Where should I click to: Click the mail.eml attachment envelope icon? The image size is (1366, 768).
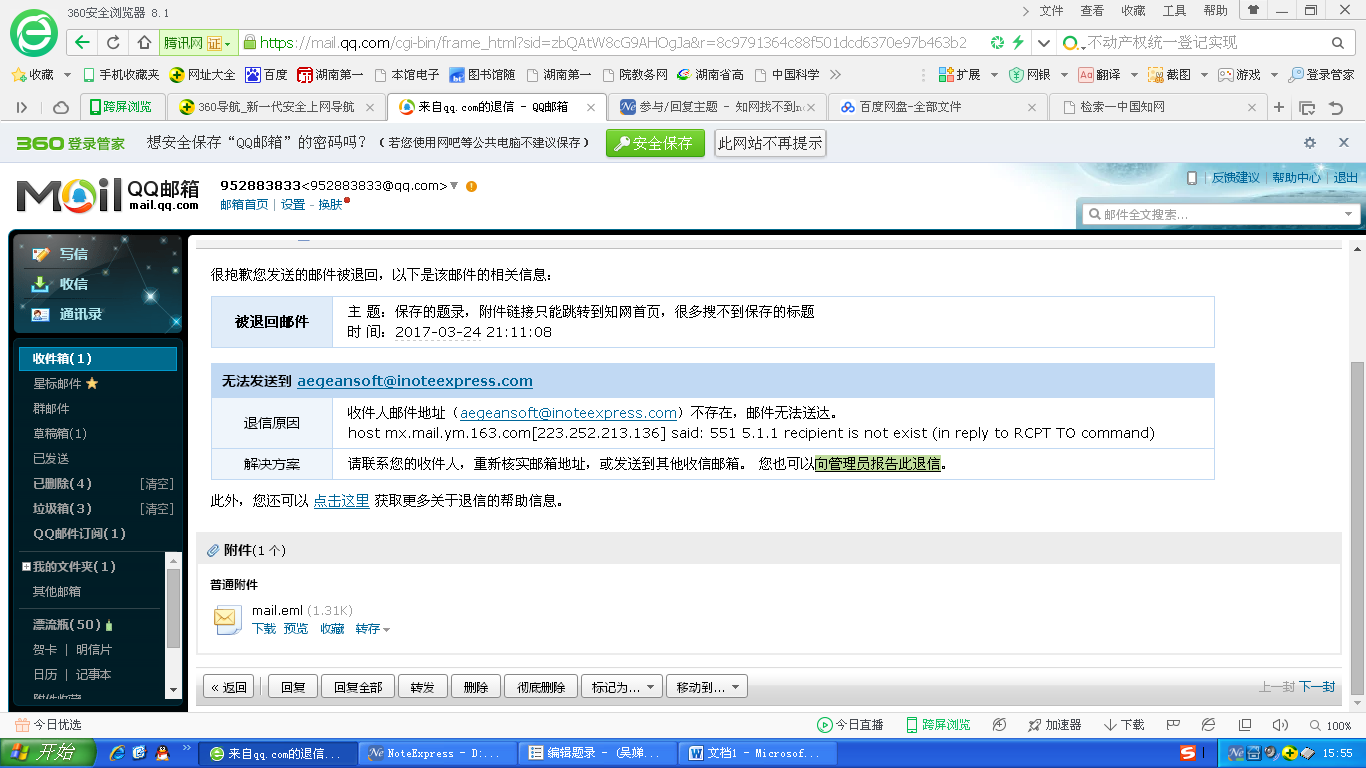pos(228,620)
